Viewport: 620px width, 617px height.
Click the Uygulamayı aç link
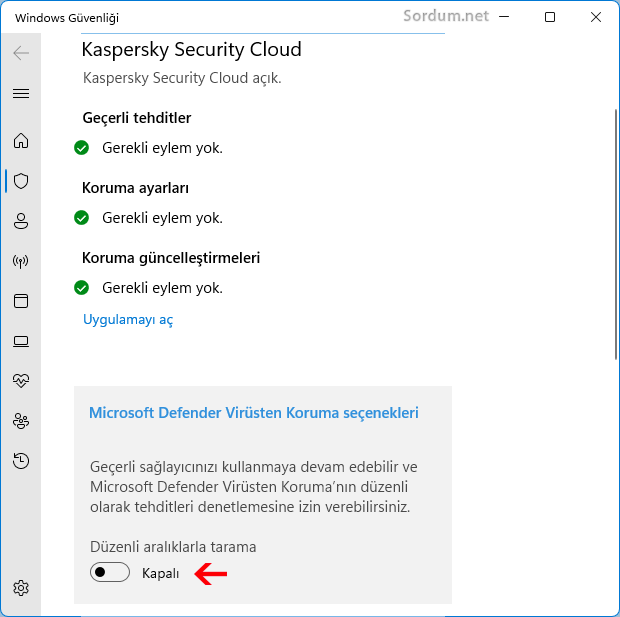click(x=128, y=320)
